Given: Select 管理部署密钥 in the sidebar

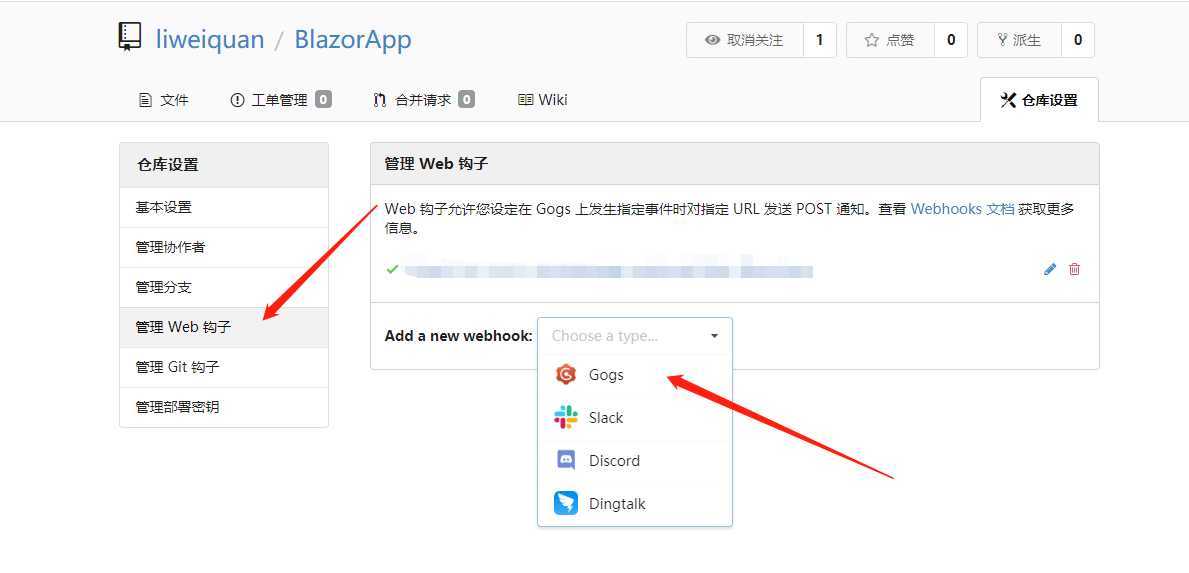Looking at the screenshot, I should [224, 407].
